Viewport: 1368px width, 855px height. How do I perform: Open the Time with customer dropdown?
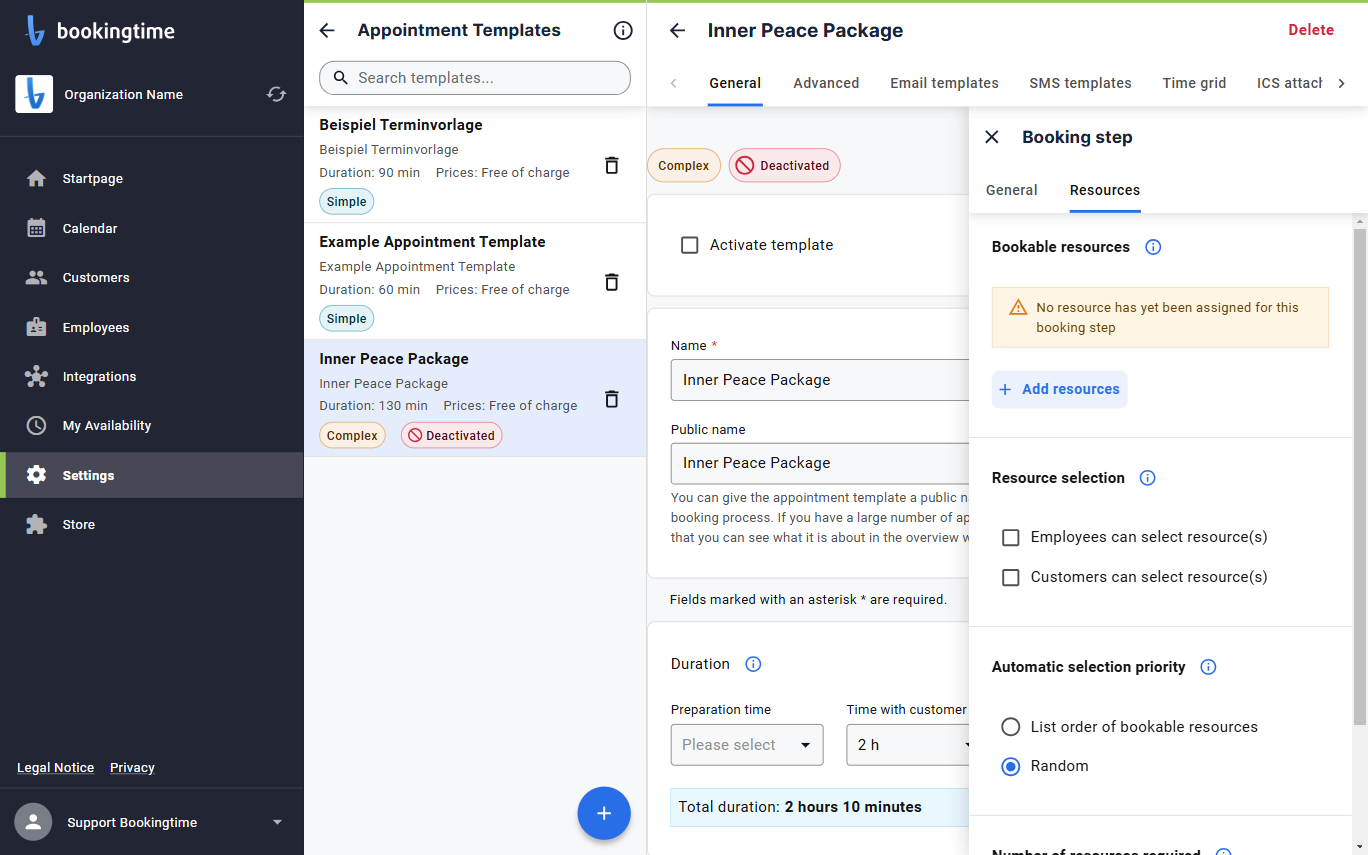point(908,745)
